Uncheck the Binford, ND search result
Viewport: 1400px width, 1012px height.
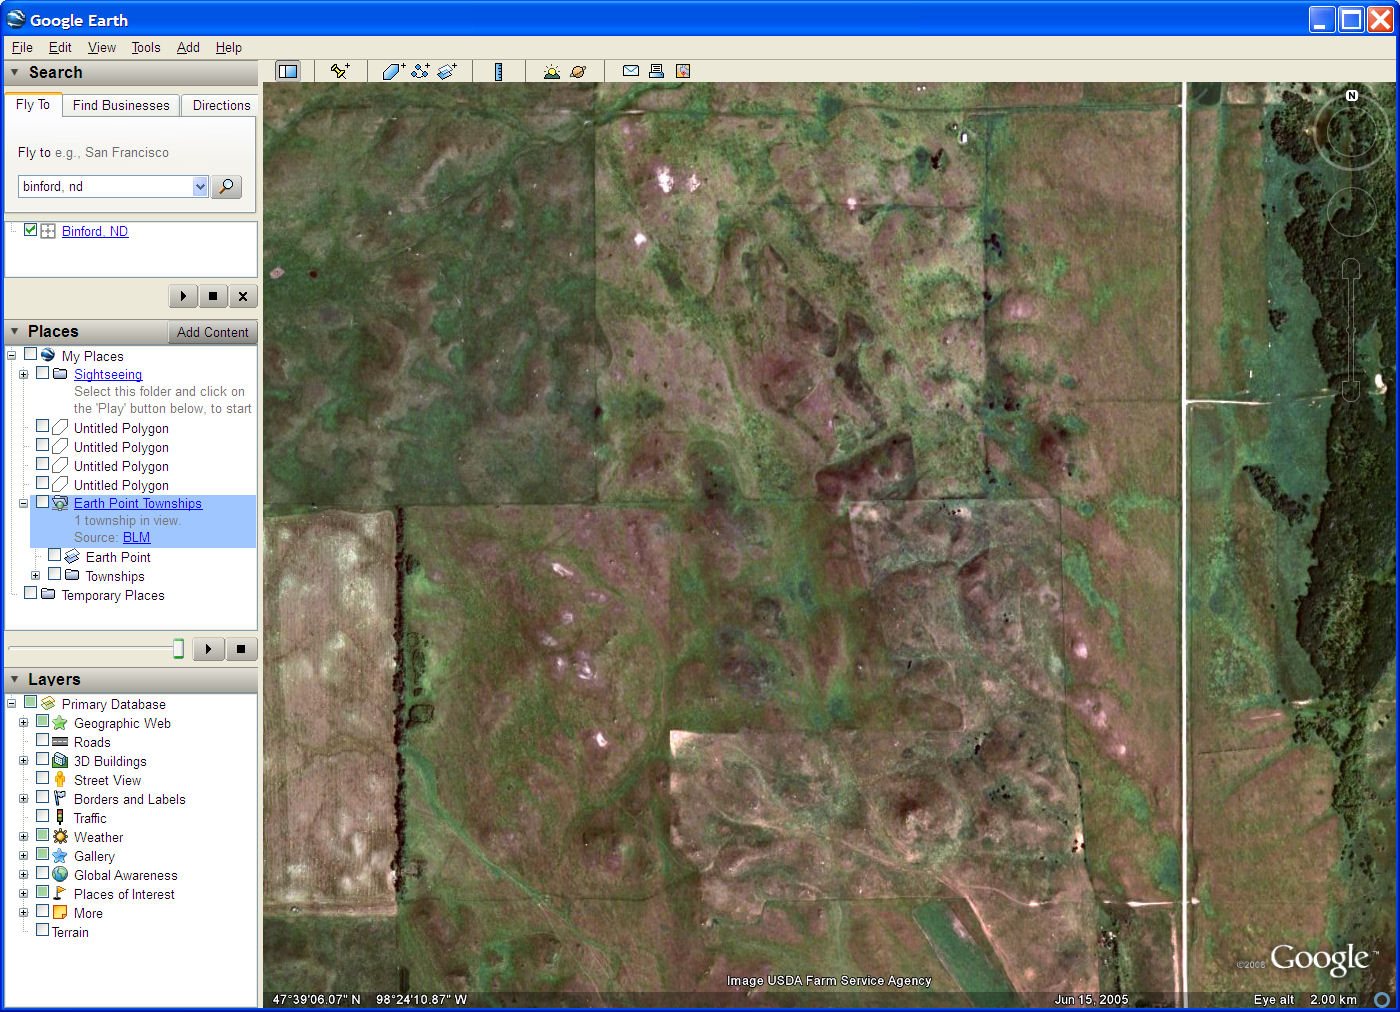pos(31,230)
